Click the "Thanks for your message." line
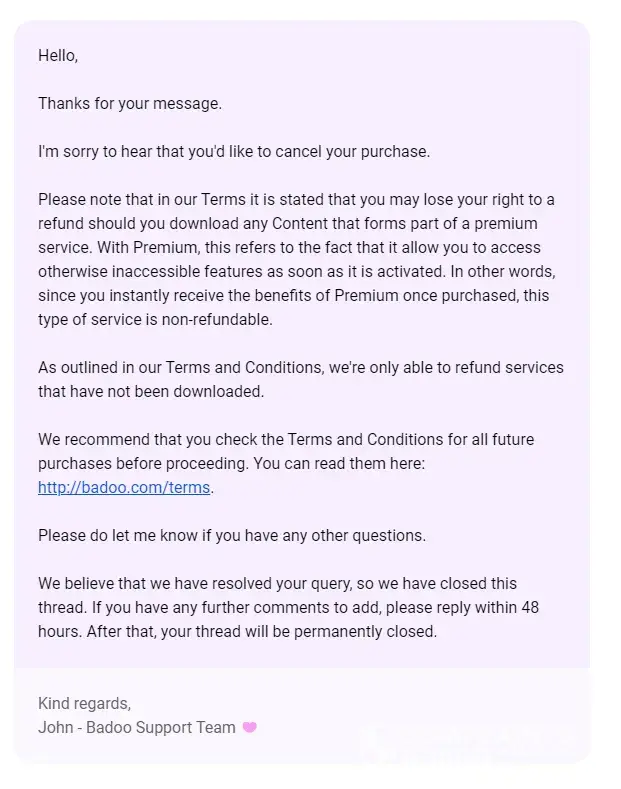The height and width of the screenshot is (789, 621). coord(130,104)
